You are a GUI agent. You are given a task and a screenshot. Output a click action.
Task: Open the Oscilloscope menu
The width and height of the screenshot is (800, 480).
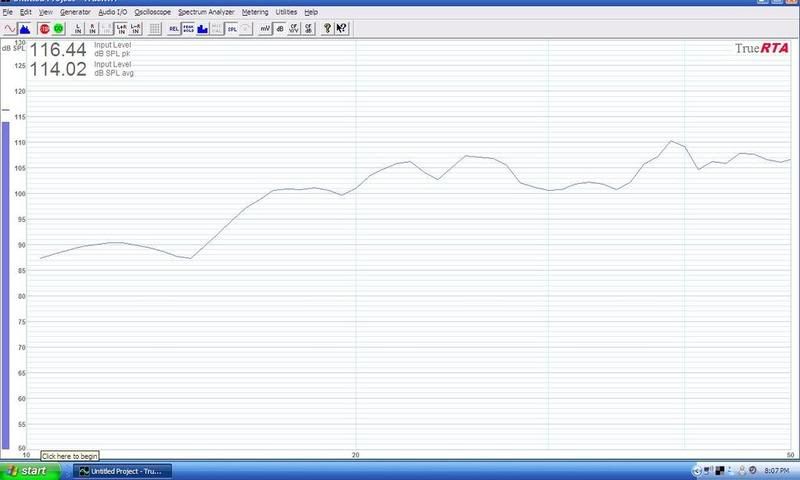tap(153, 12)
